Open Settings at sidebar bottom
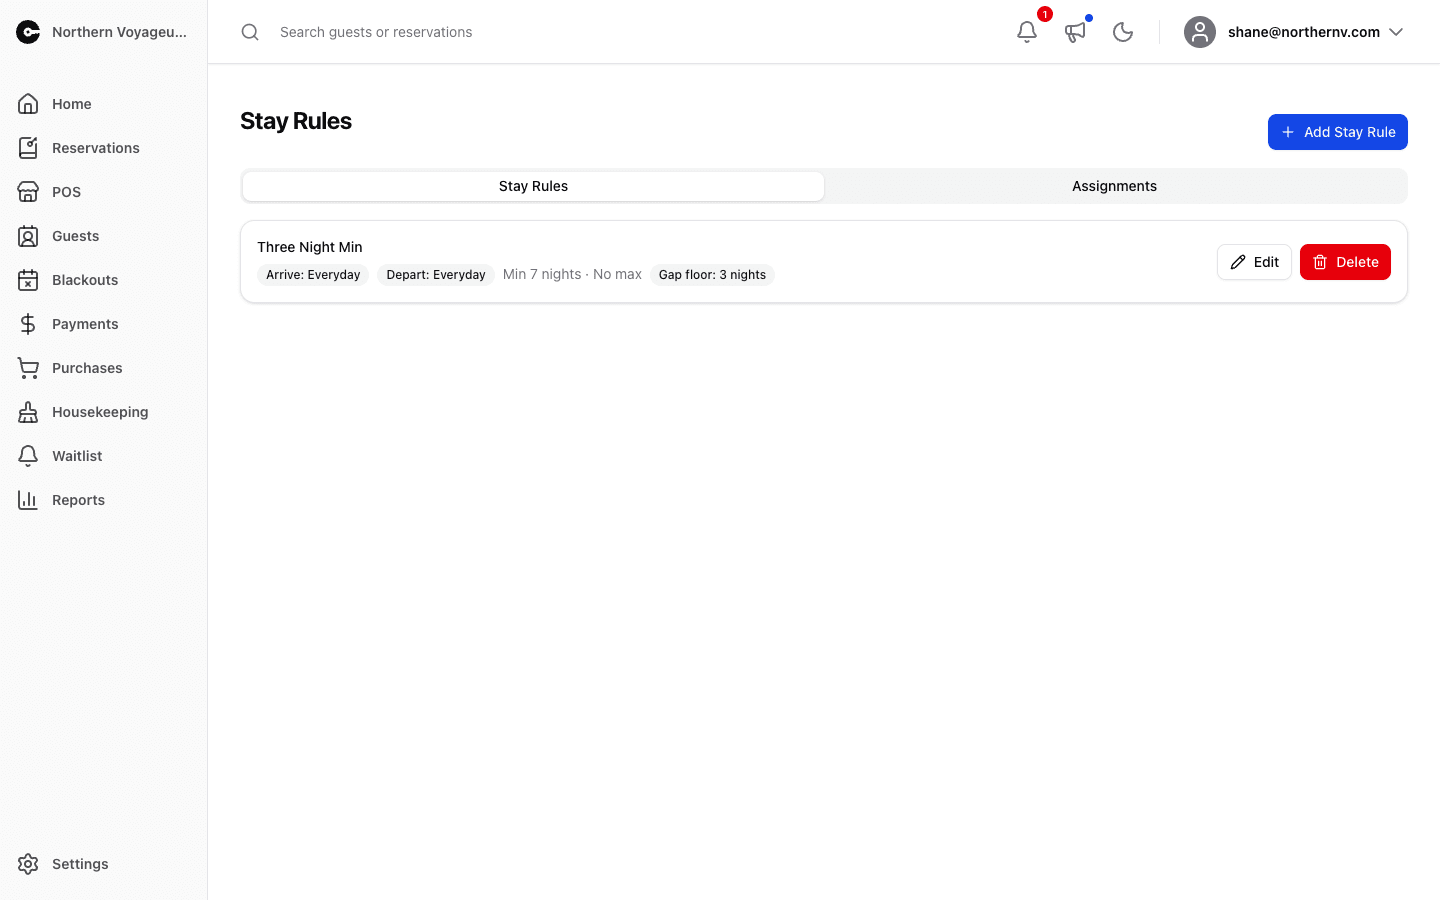 (x=104, y=864)
